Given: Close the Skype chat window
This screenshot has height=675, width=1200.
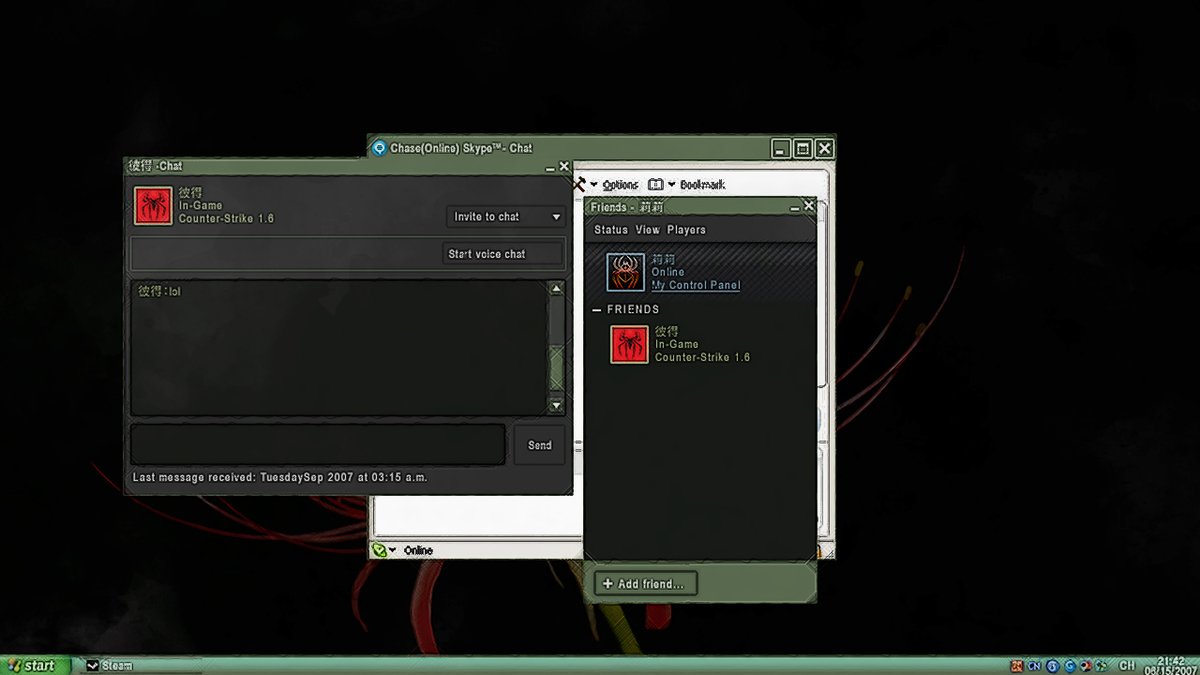Looking at the screenshot, I should click(824, 148).
